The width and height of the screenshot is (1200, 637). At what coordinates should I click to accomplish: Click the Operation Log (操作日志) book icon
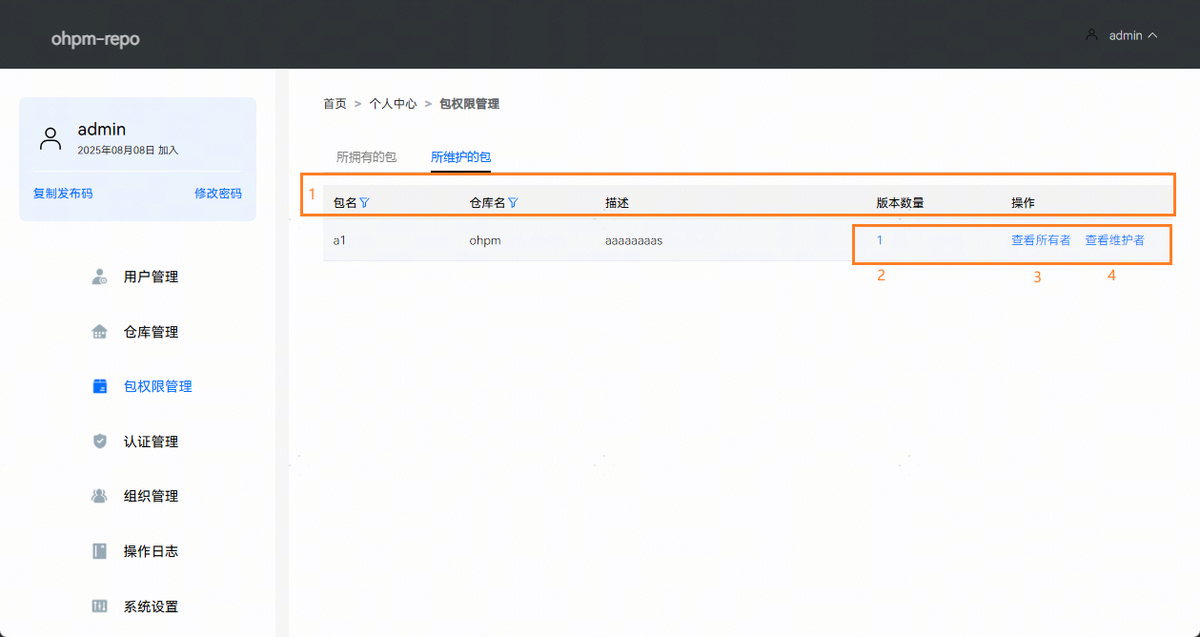coord(99,551)
